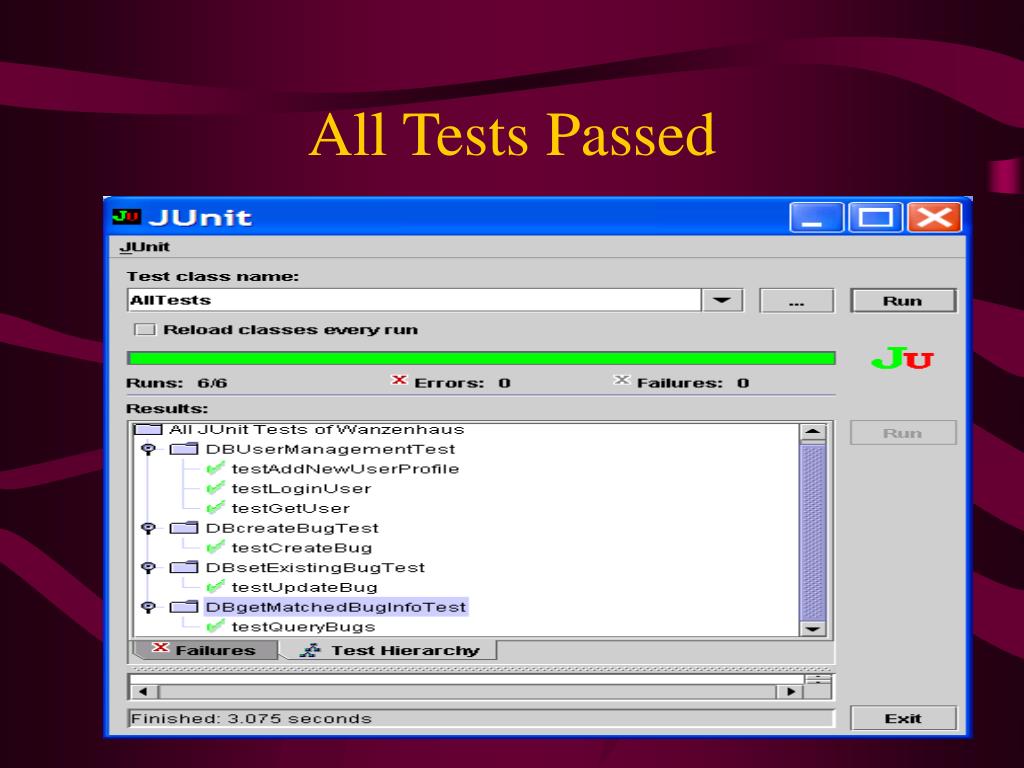Switch to the Test Hierarchy tab
The width and height of the screenshot is (1024, 768).
(391, 650)
